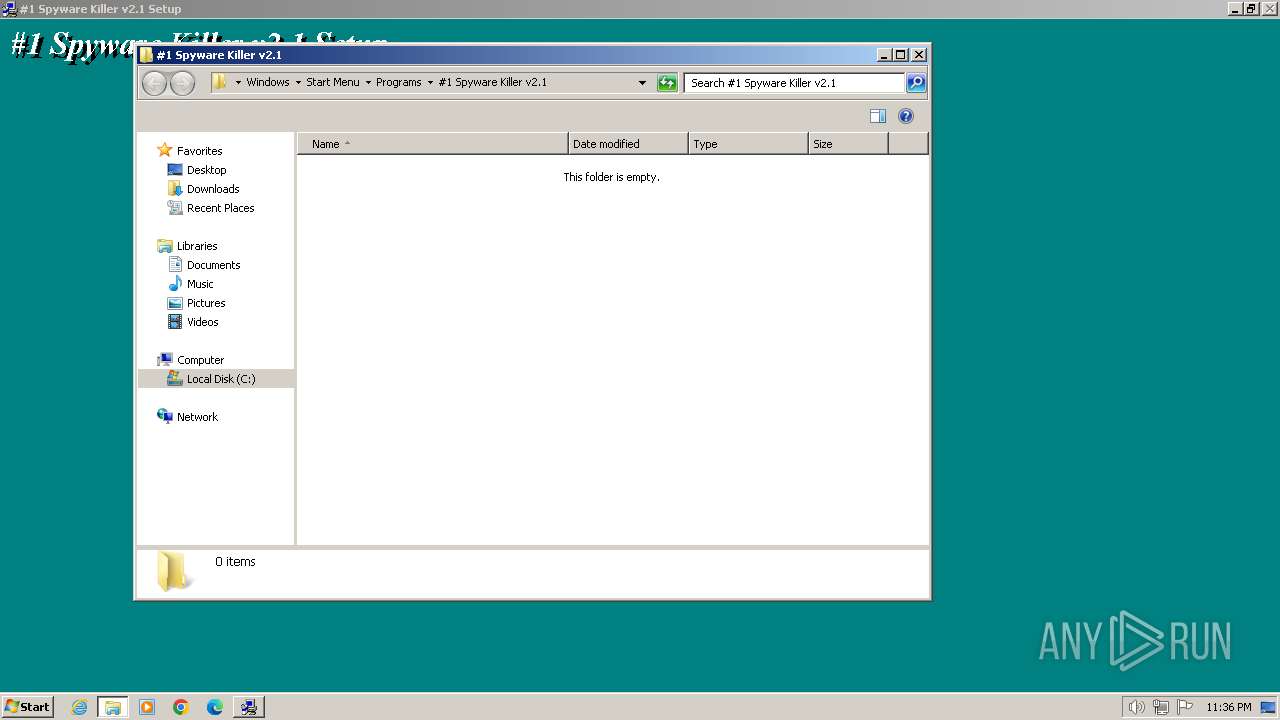The height and width of the screenshot is (720, 1280).
Task: Open the Pictures library
Action: 206,303
